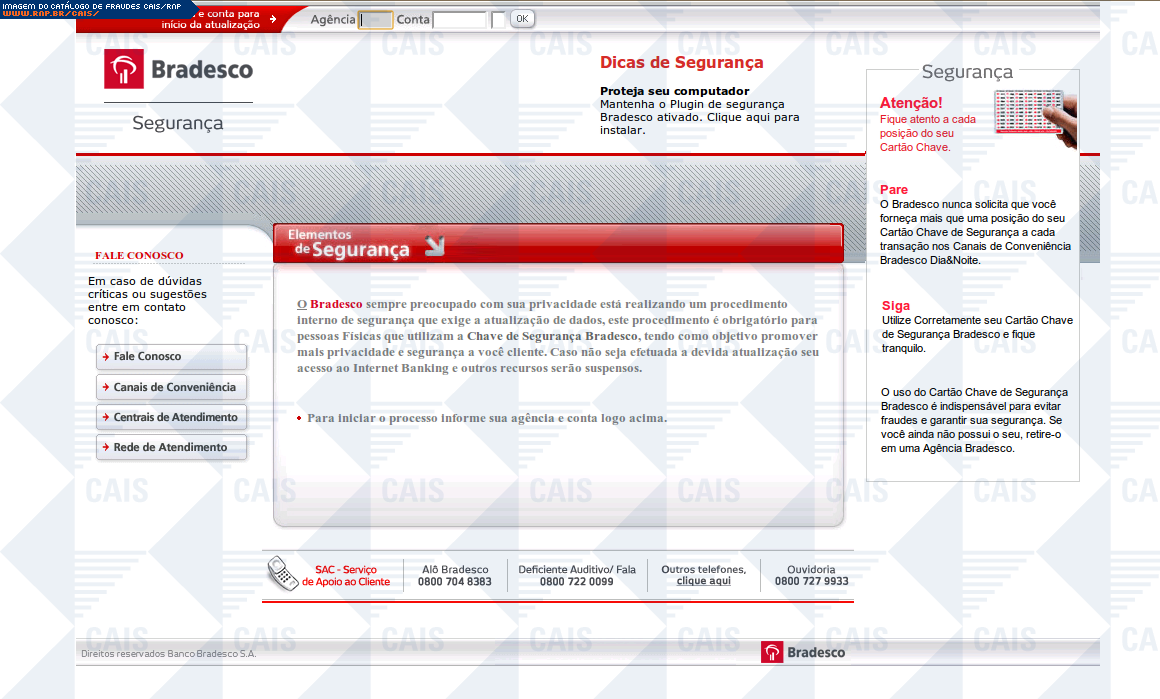Click the red arrow beside Rede de Atendimento
This screenshot has width=1160, height=699.
click(106, 447)
